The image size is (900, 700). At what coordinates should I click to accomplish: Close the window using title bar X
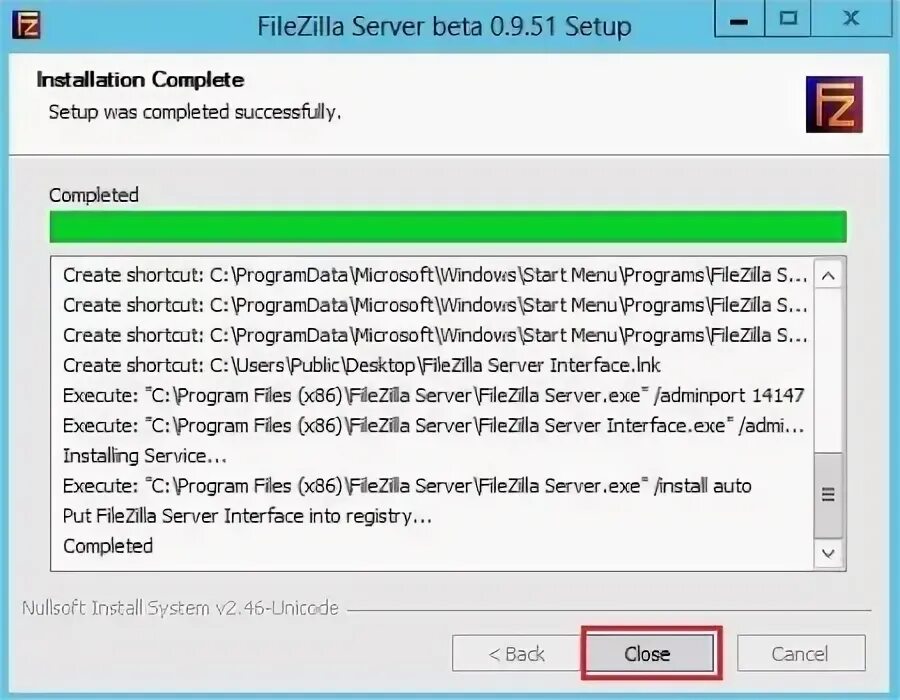[x=851, y=19]
